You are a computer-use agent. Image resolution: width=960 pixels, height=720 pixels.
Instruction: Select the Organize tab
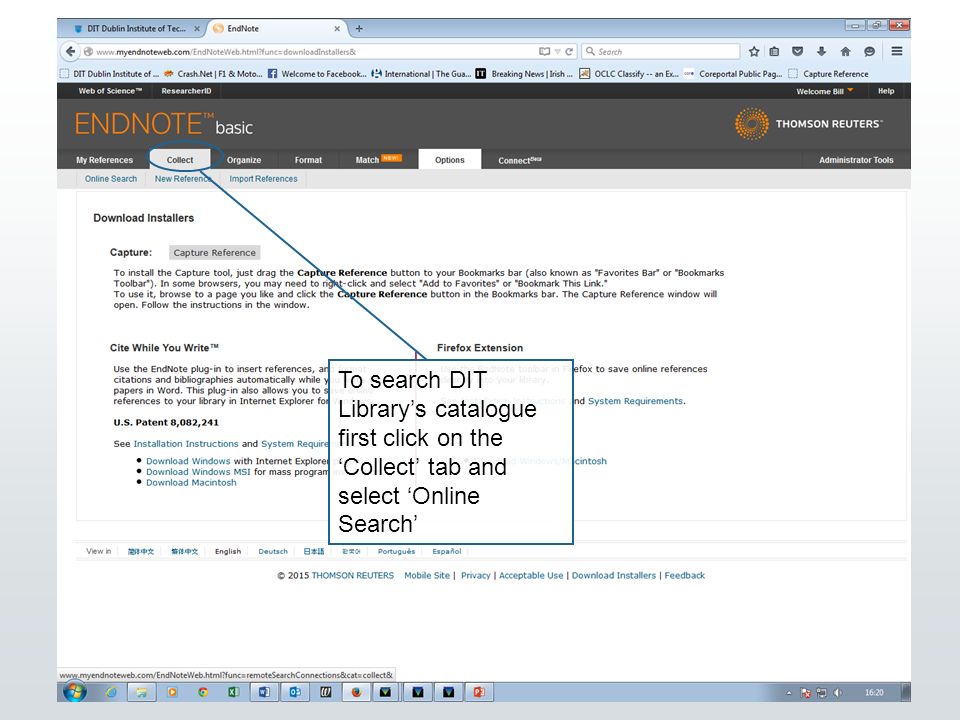point(244,160)
